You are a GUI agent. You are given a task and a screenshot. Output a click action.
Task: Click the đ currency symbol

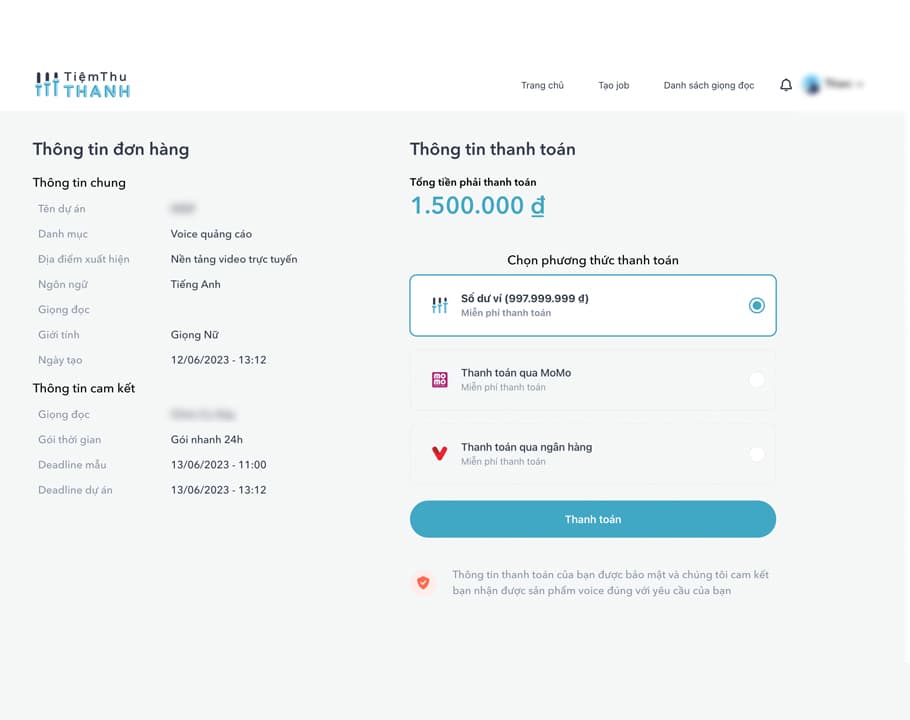point(538,206)
